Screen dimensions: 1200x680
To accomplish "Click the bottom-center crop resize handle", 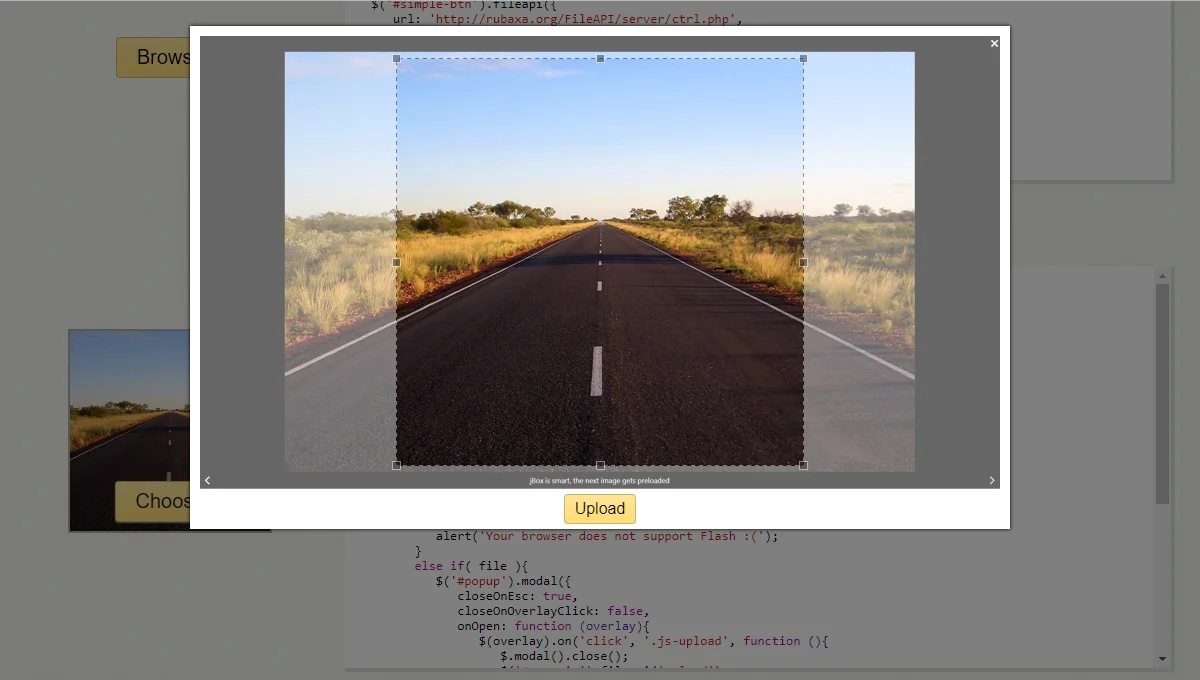I will pyautogui.click(x=600, y=464).
